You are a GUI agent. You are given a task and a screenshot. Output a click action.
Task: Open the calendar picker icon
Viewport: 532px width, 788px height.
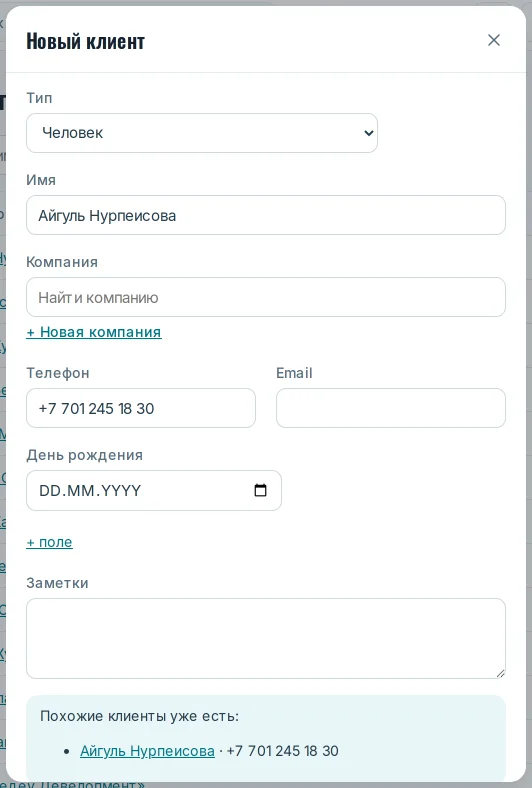(x=260, y=490)
